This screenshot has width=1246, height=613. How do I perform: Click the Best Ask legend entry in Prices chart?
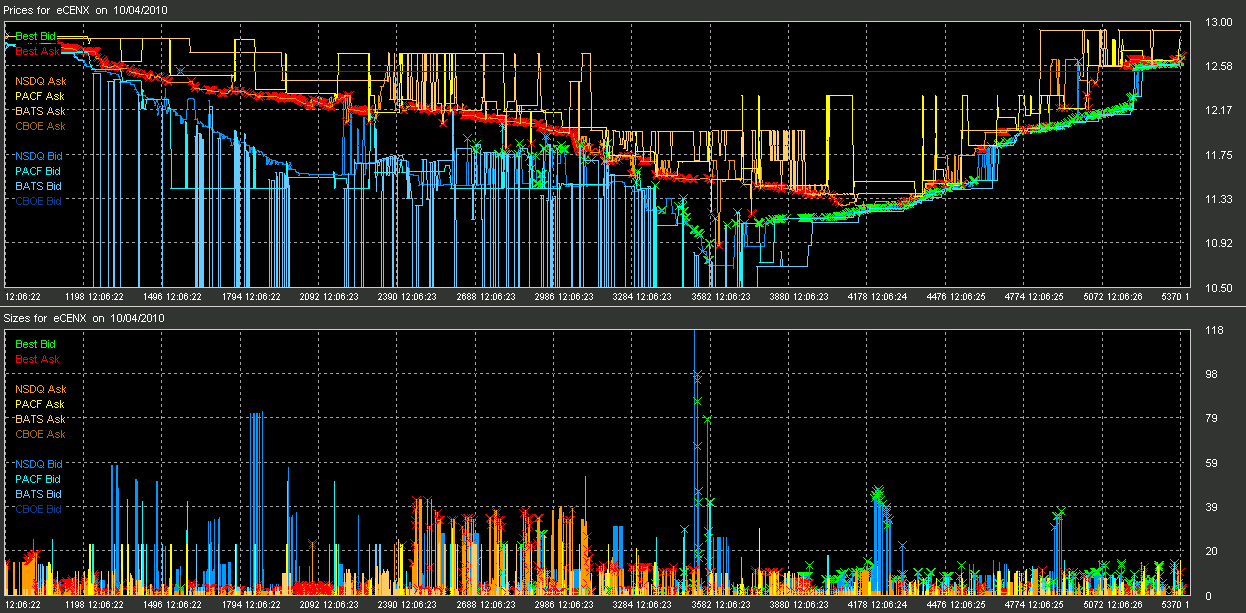point(37,51)
